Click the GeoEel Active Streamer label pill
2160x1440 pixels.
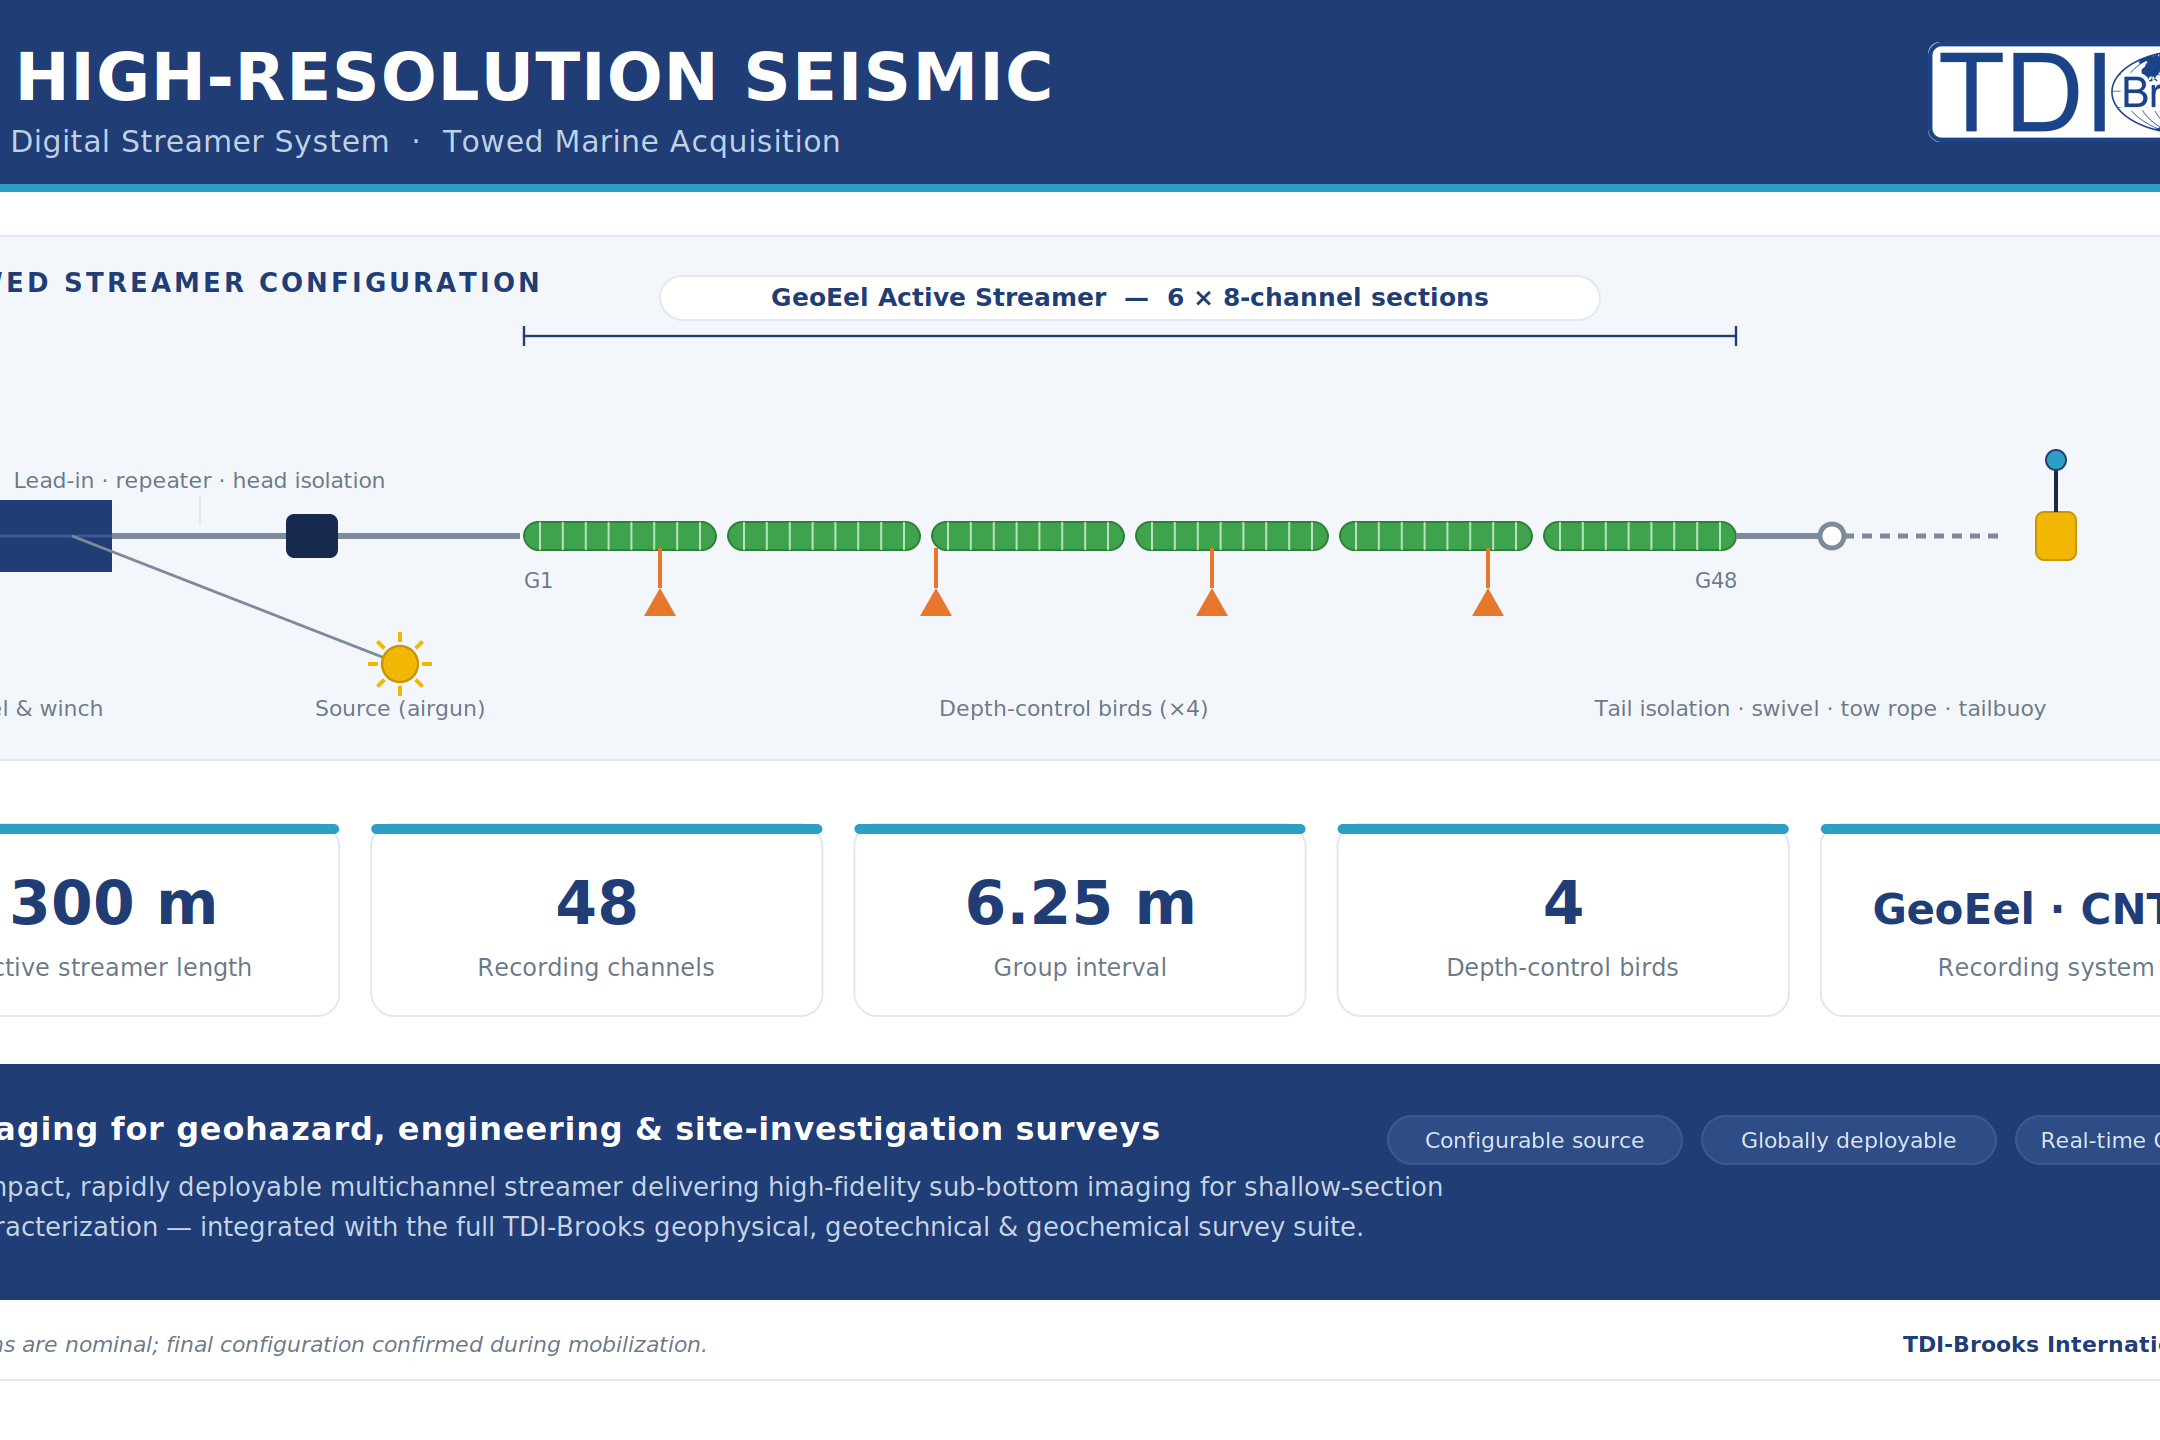[1130, 298]
